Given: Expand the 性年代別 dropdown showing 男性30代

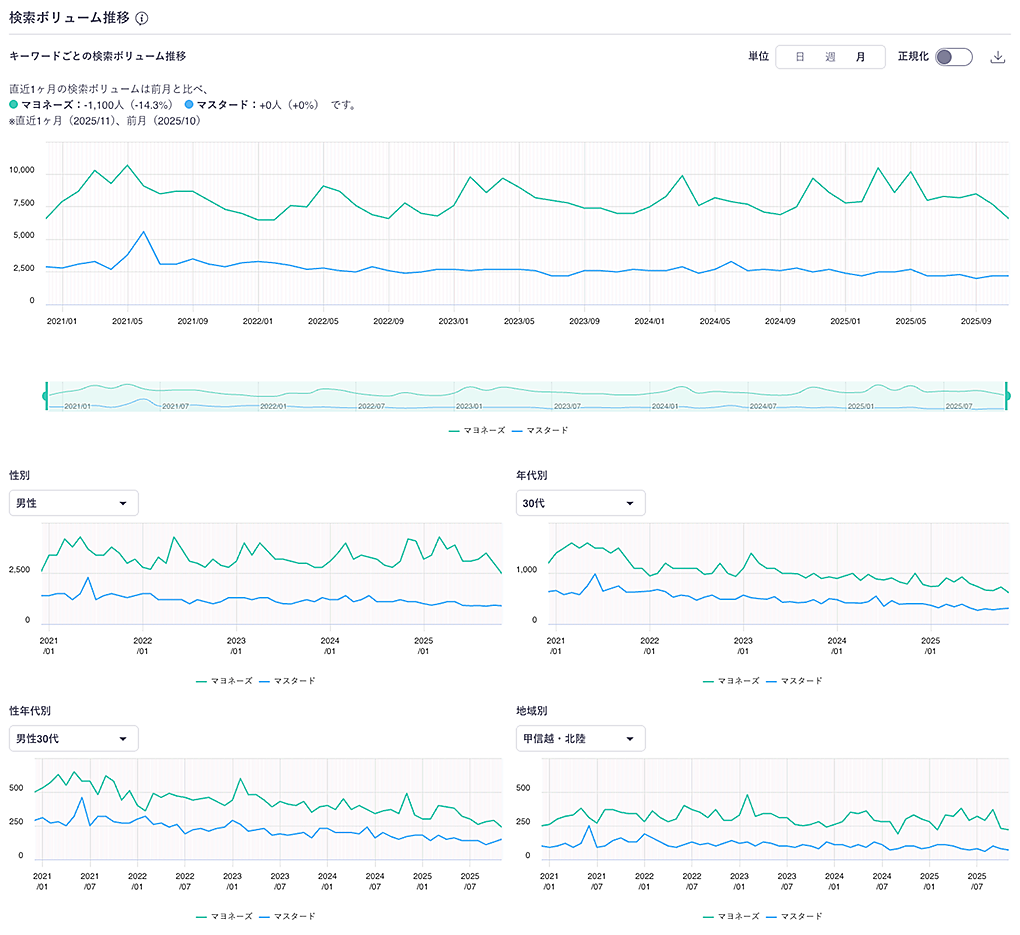Looking at the screenshot, I should pos(73,739).
